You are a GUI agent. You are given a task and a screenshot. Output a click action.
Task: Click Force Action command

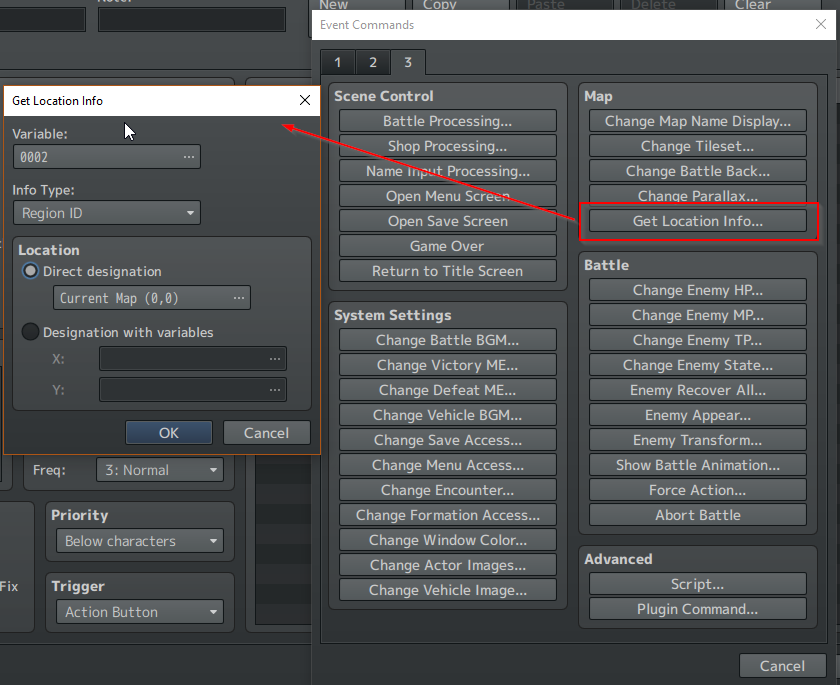(x=698, y=490)
